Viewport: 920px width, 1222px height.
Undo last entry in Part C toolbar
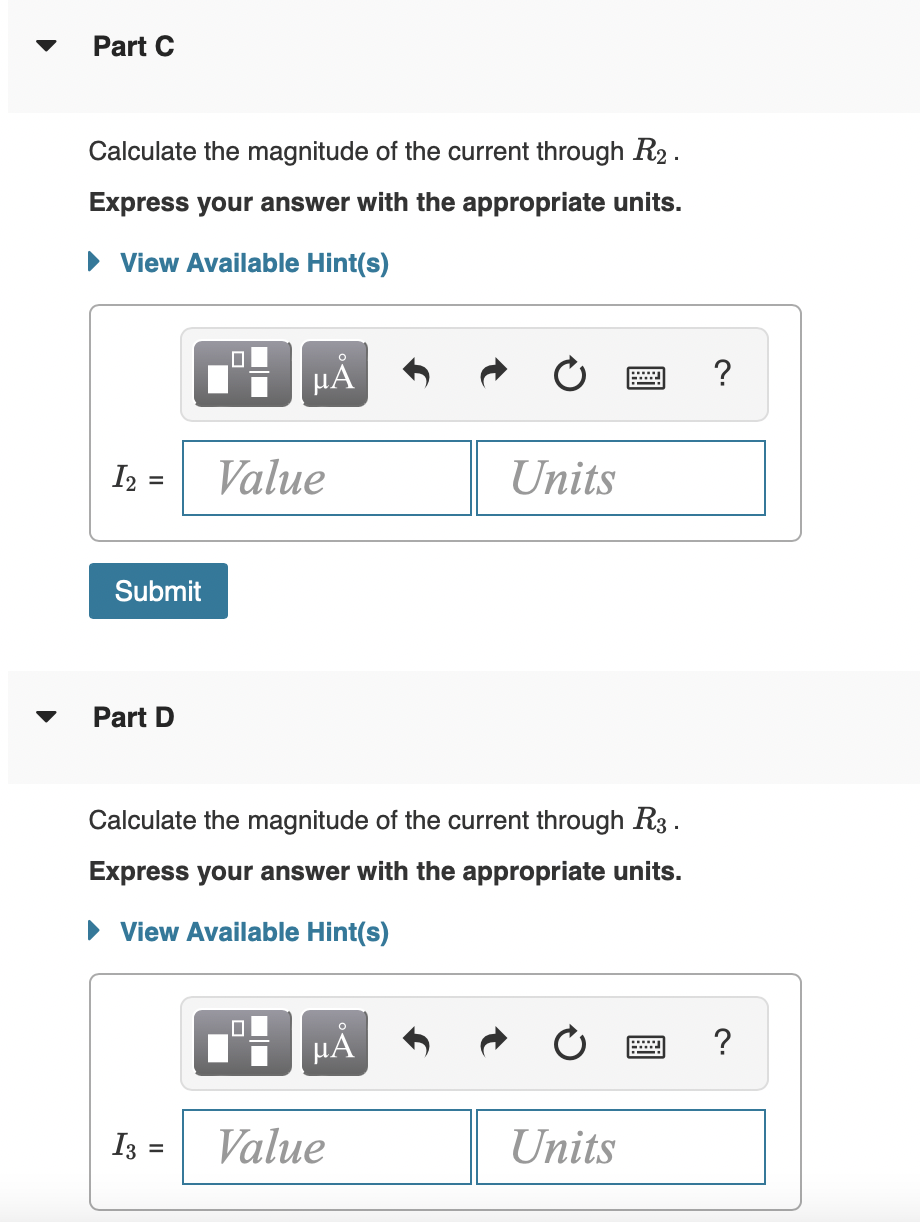point(416,375)
